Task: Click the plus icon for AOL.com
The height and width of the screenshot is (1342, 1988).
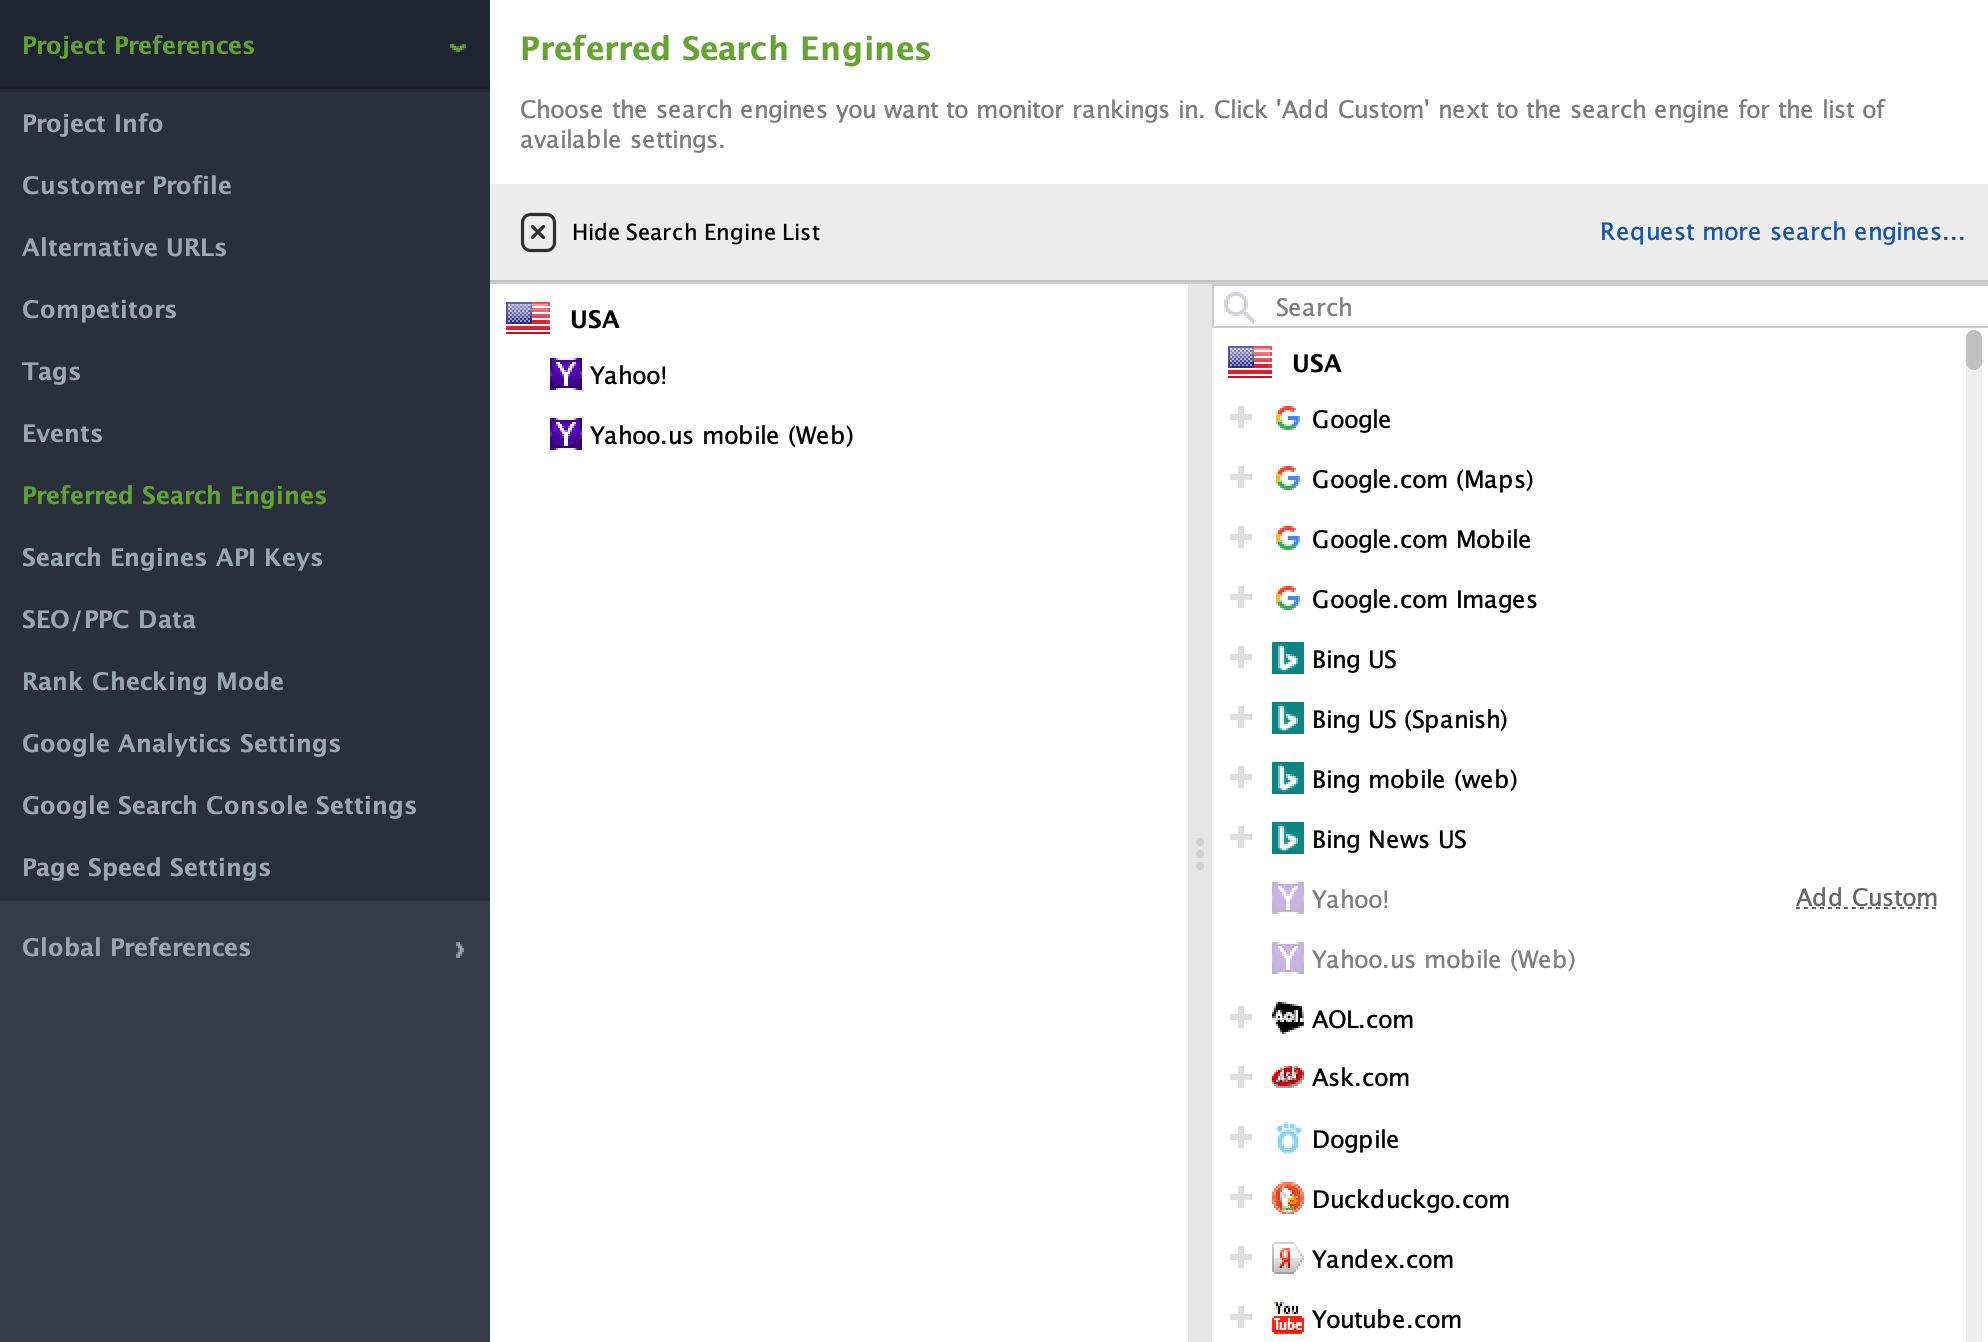Action: tap(1241, 1018)
